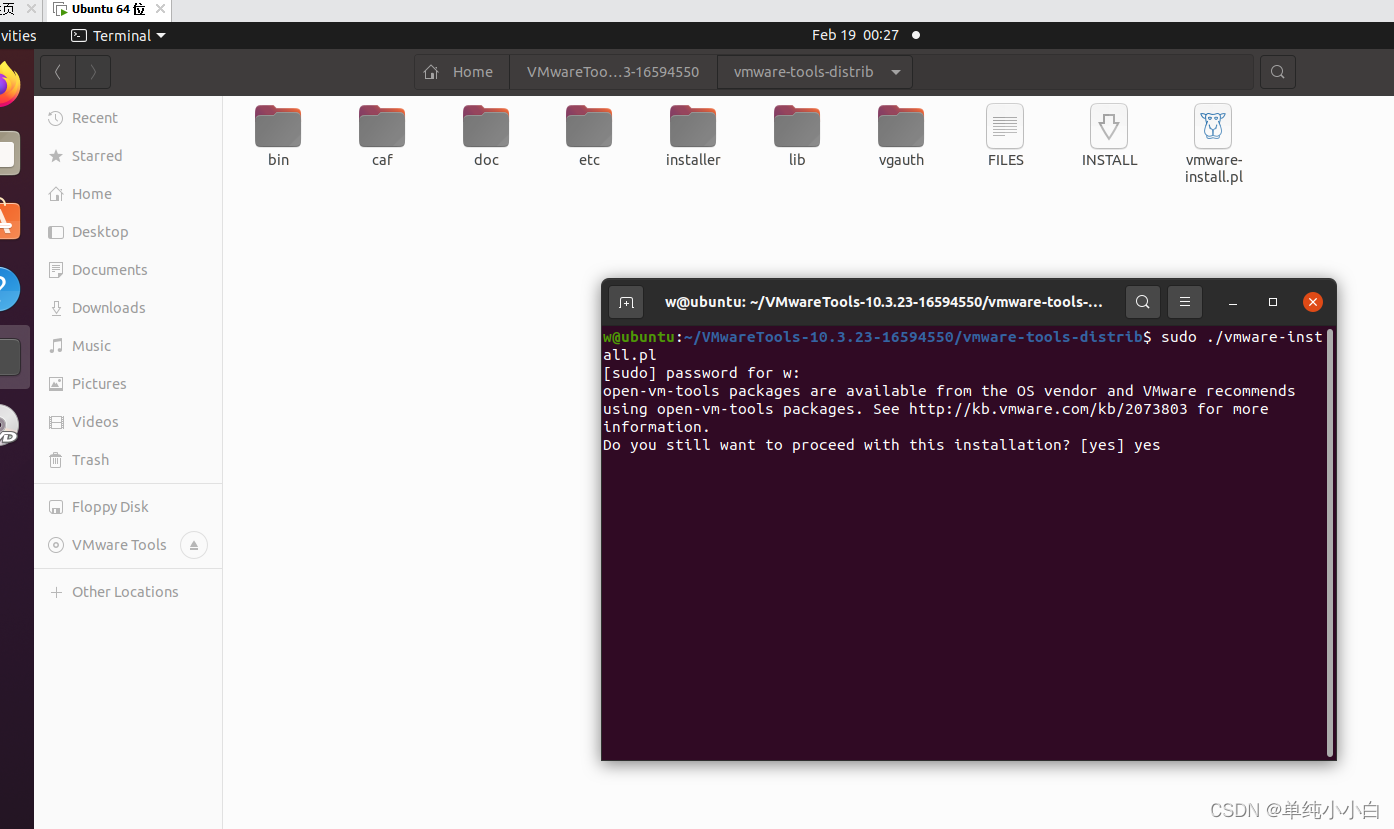Open Documents in the sidebar
The image size is (1394, 829).
tap(128, 270)
